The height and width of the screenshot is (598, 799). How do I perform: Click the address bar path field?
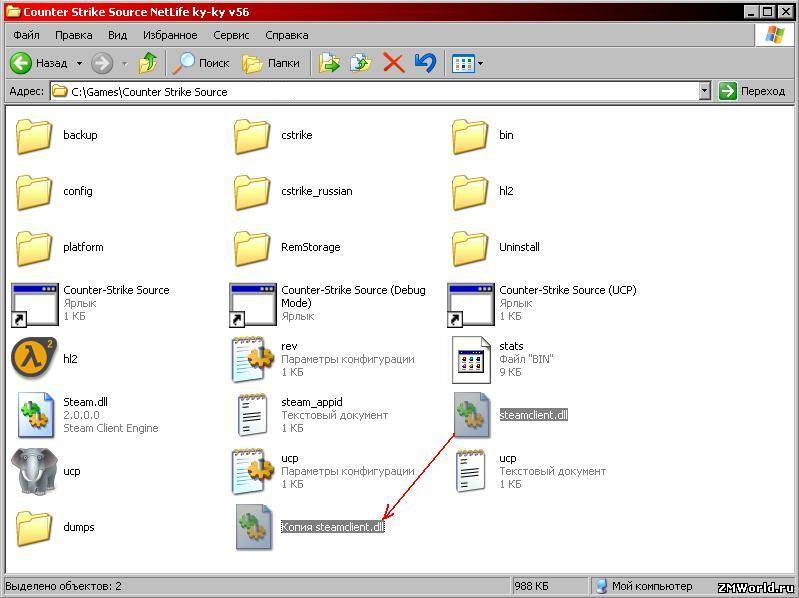375,92
